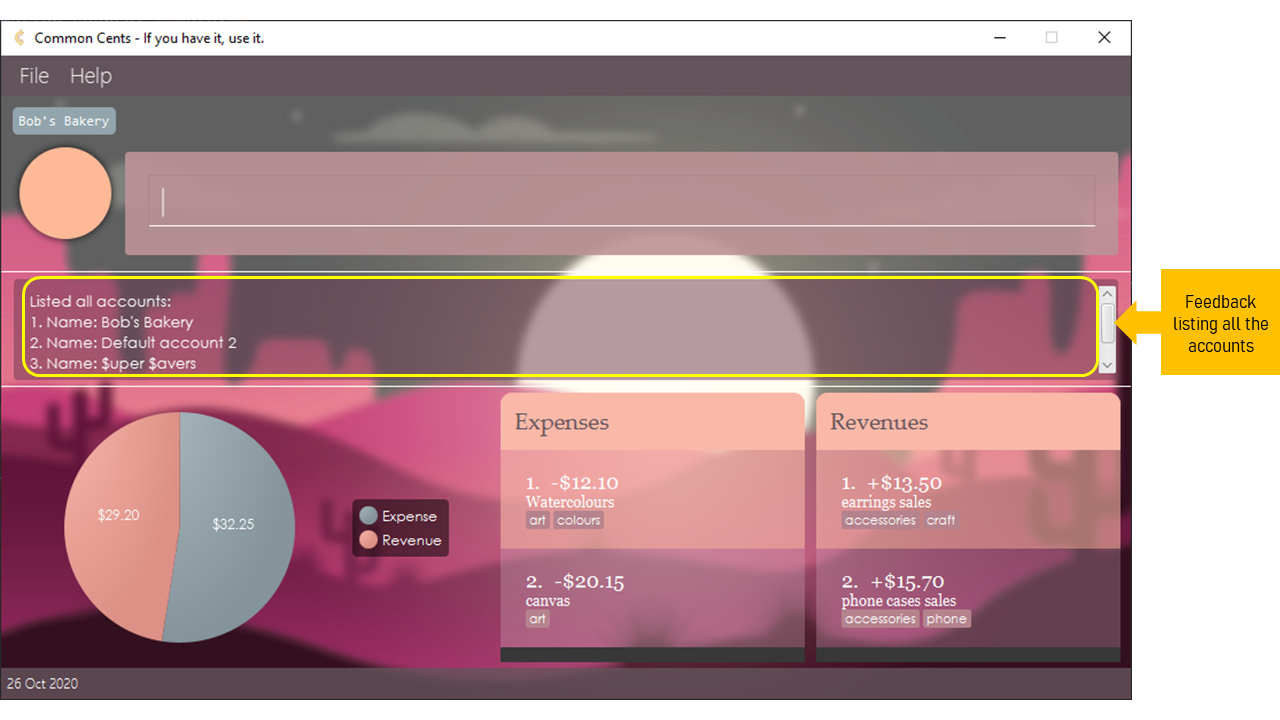Viewport: 1280px width, 720px height.
Task: Open the File menu
Action: tap(34, 76)
